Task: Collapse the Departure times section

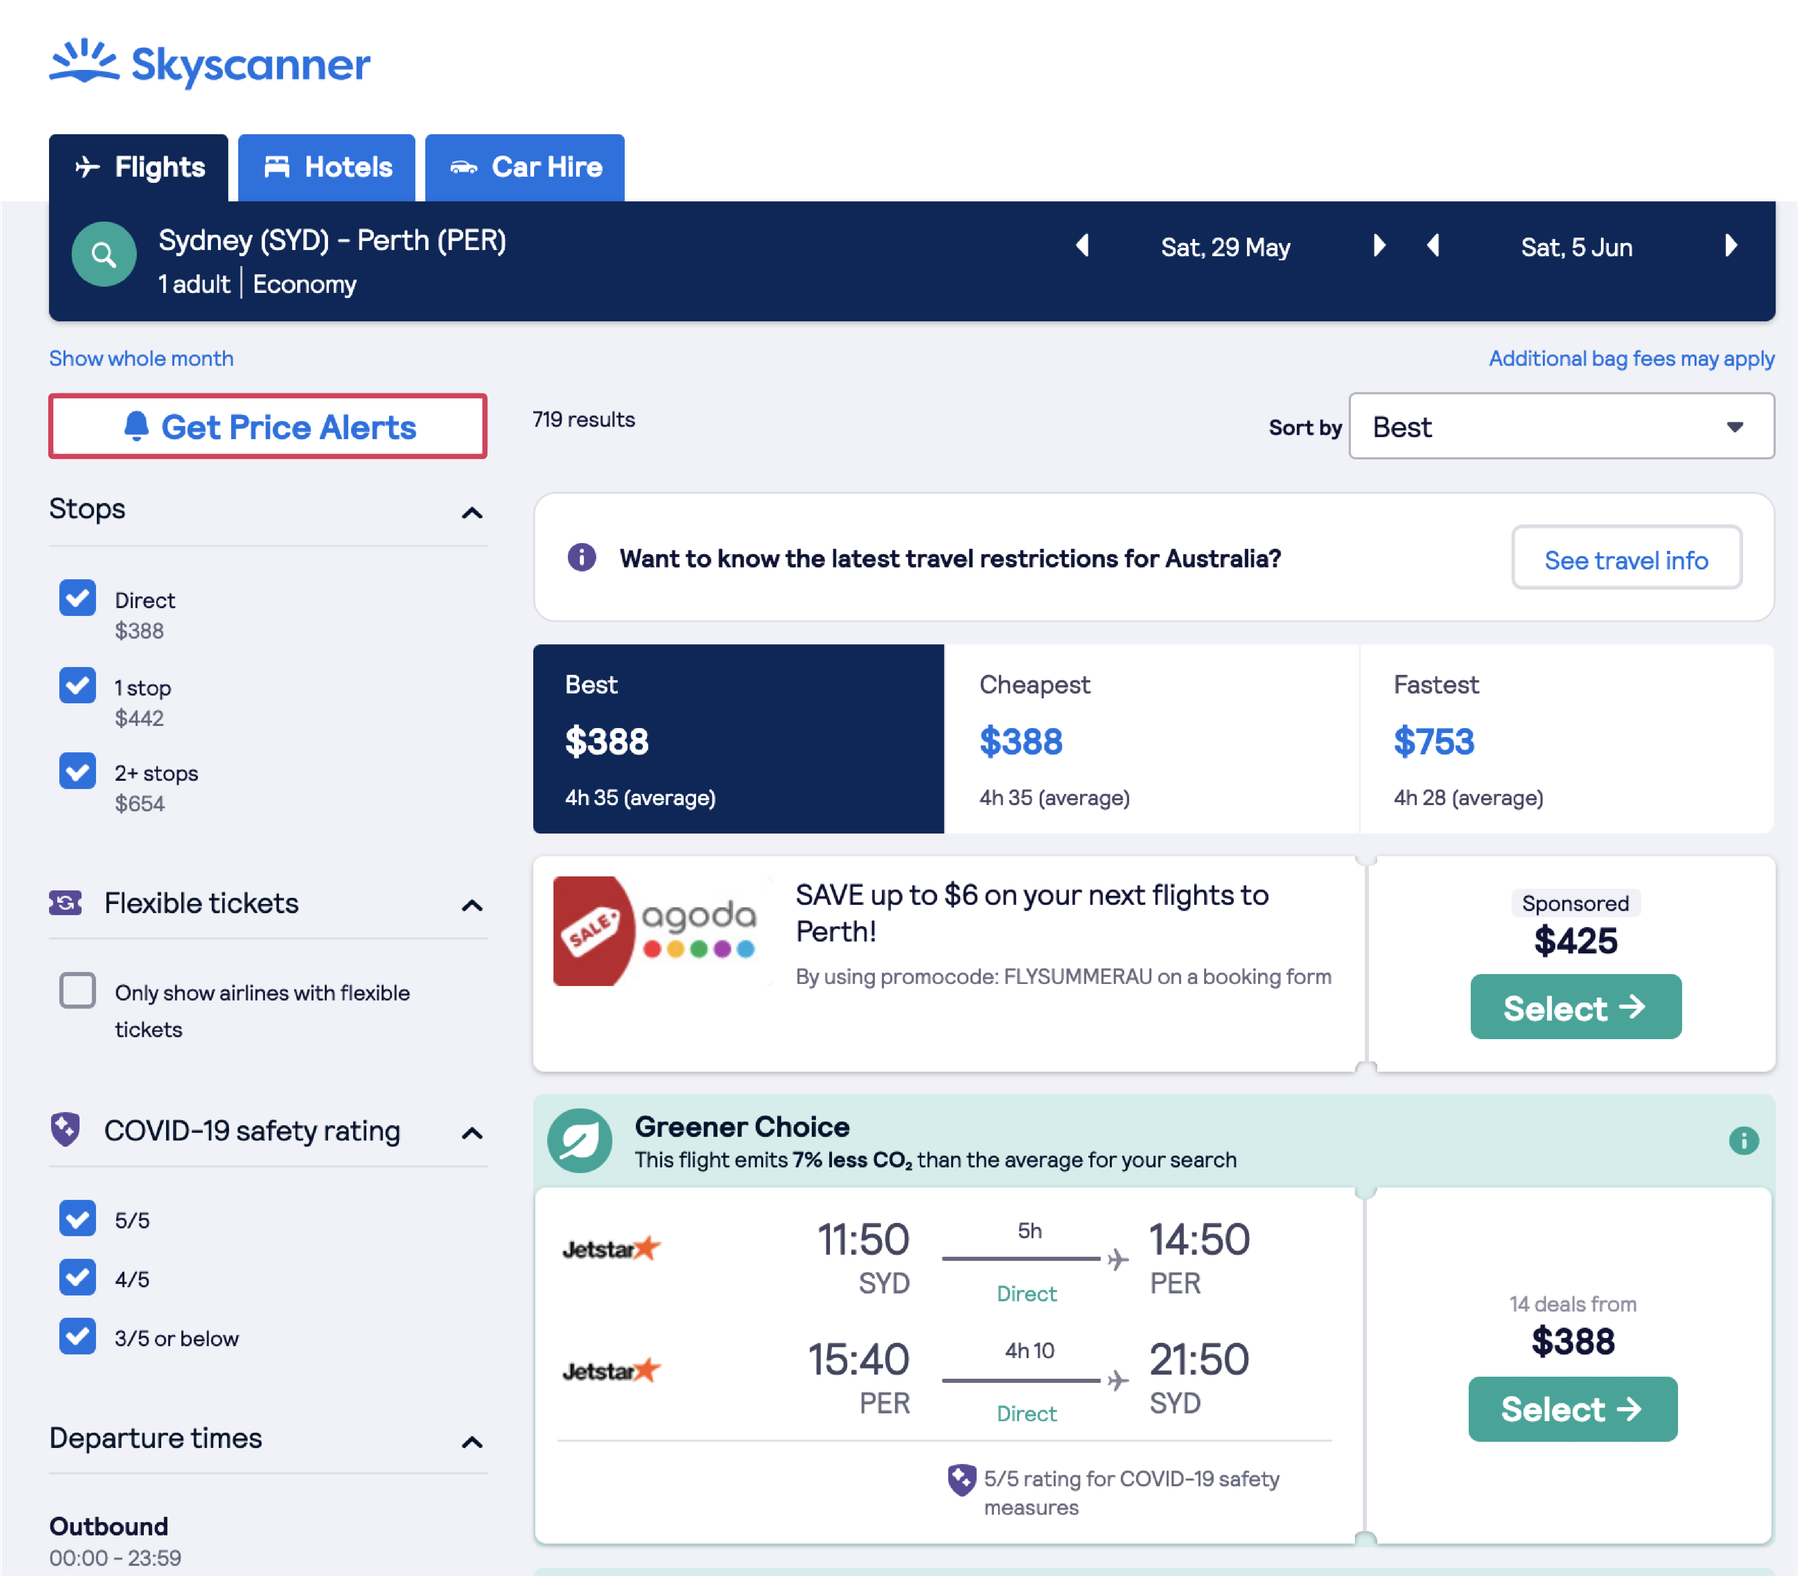Action: tap(472, 1442)
